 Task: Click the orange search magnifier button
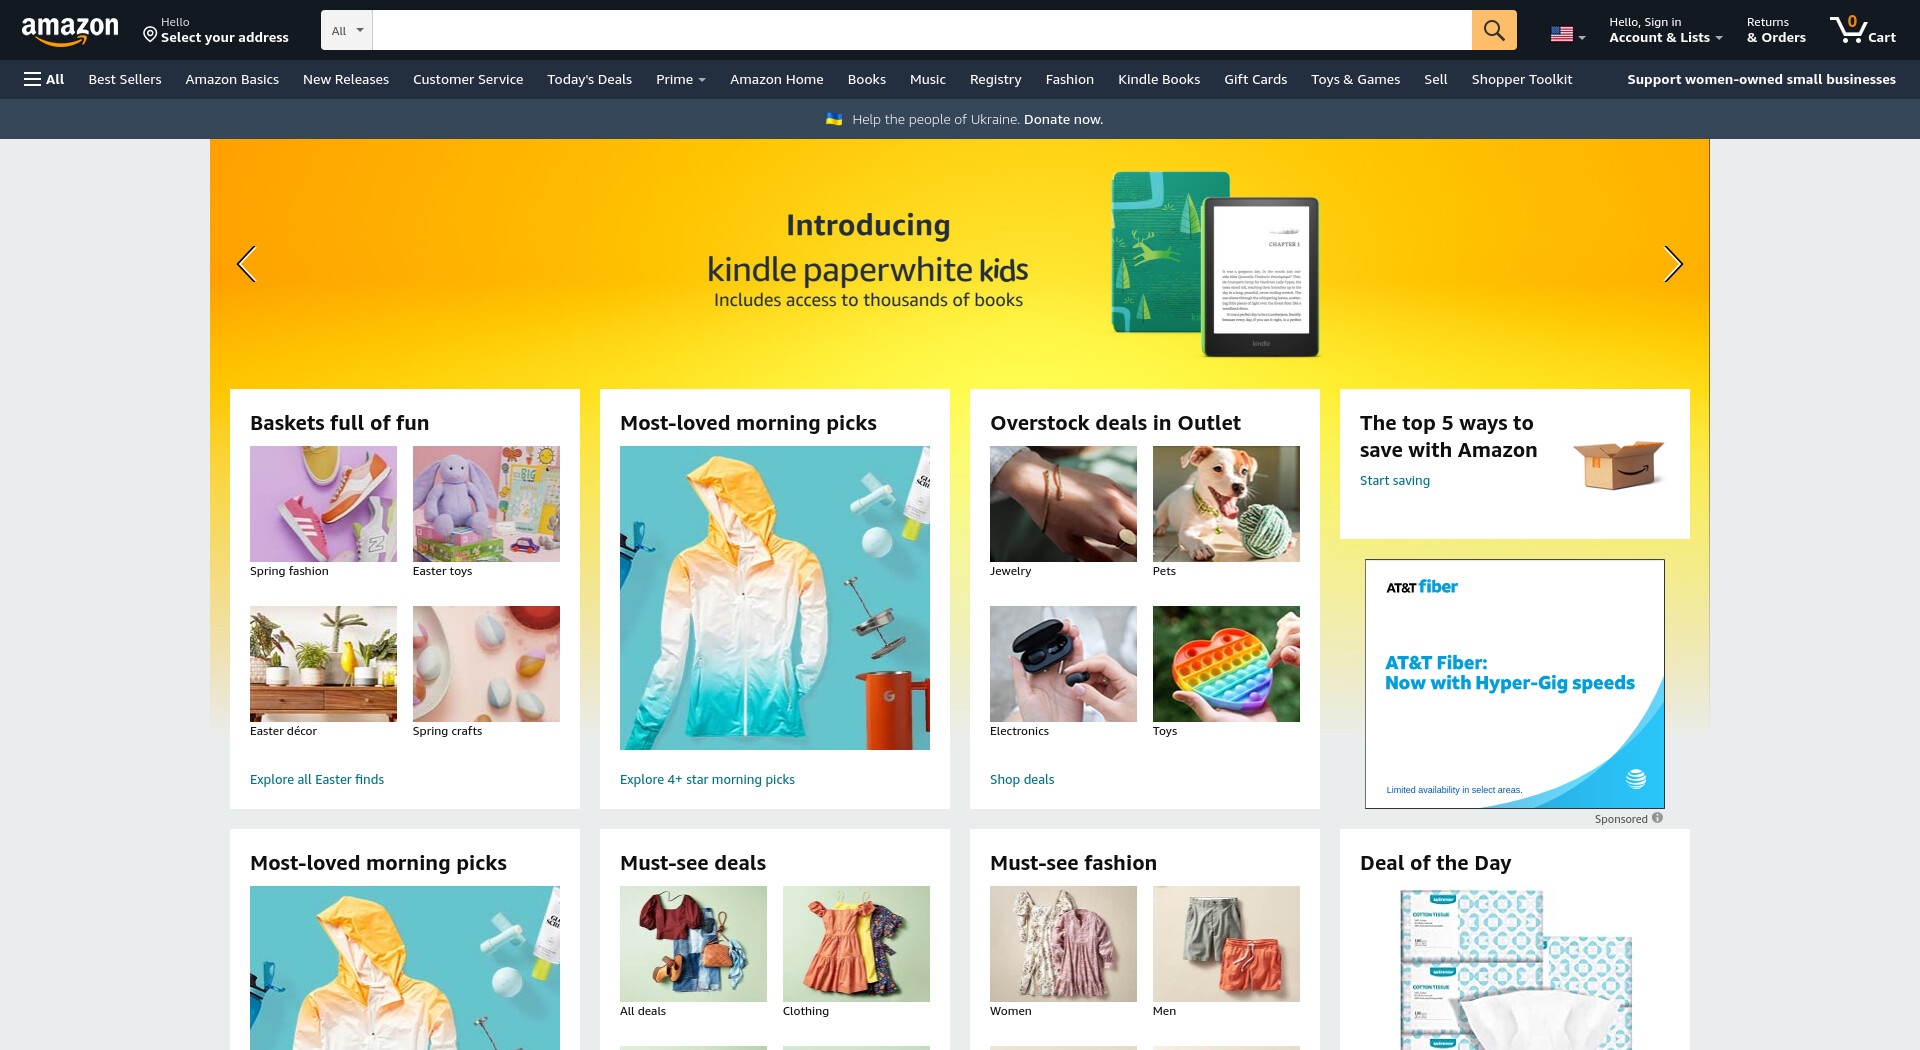1494,30
